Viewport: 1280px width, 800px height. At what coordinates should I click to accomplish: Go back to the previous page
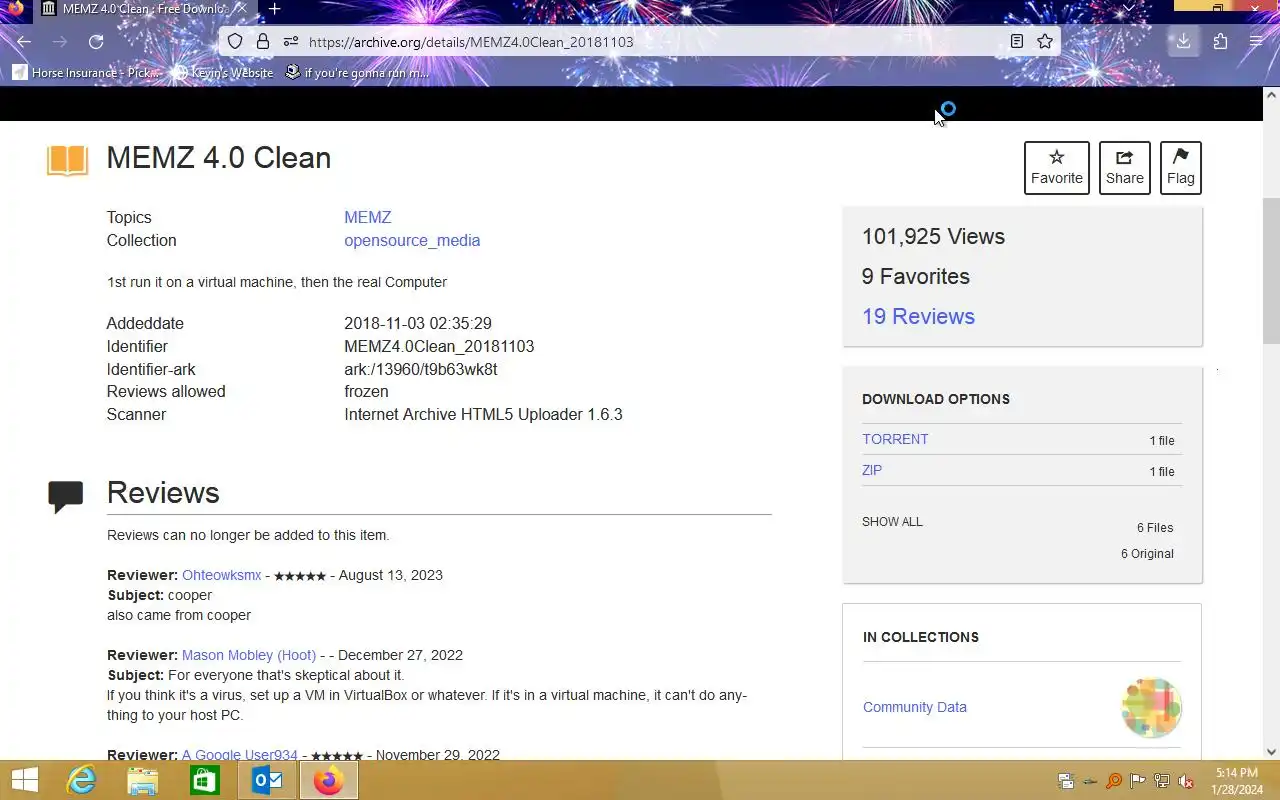click(24, 42)
